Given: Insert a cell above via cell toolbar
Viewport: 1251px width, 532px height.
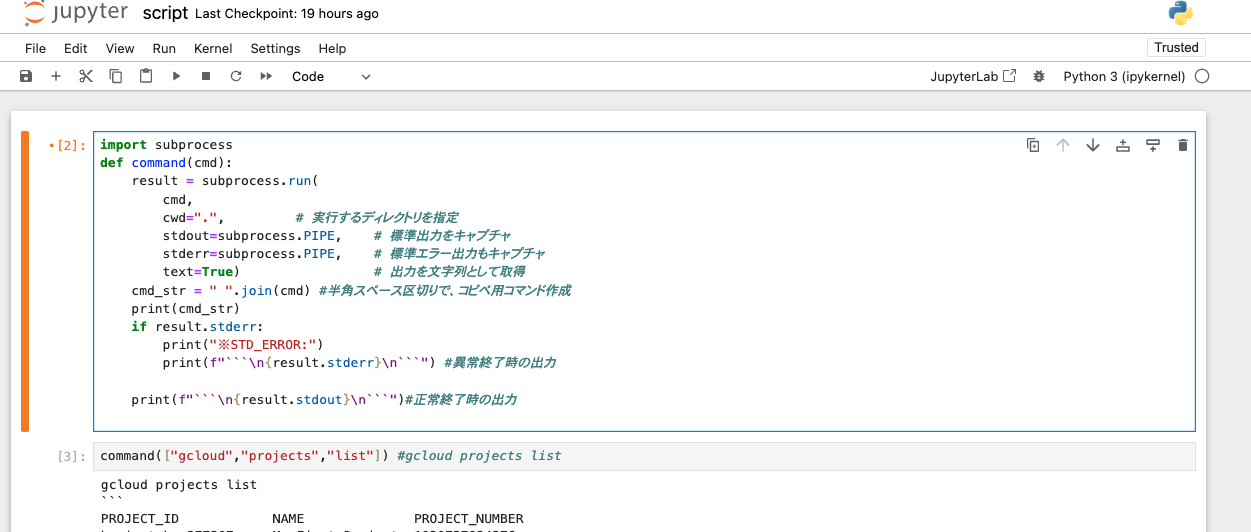Looking at the screenshot, I should click(x=1123, y=145).
